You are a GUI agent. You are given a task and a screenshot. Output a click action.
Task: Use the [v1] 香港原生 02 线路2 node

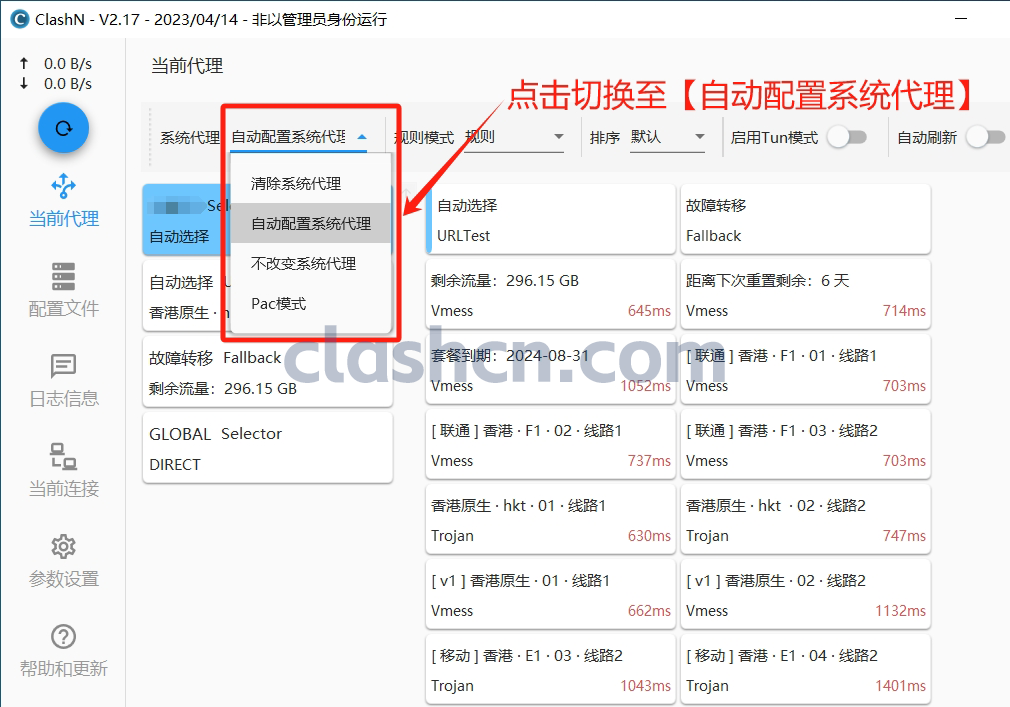click(x=805, y=595)
